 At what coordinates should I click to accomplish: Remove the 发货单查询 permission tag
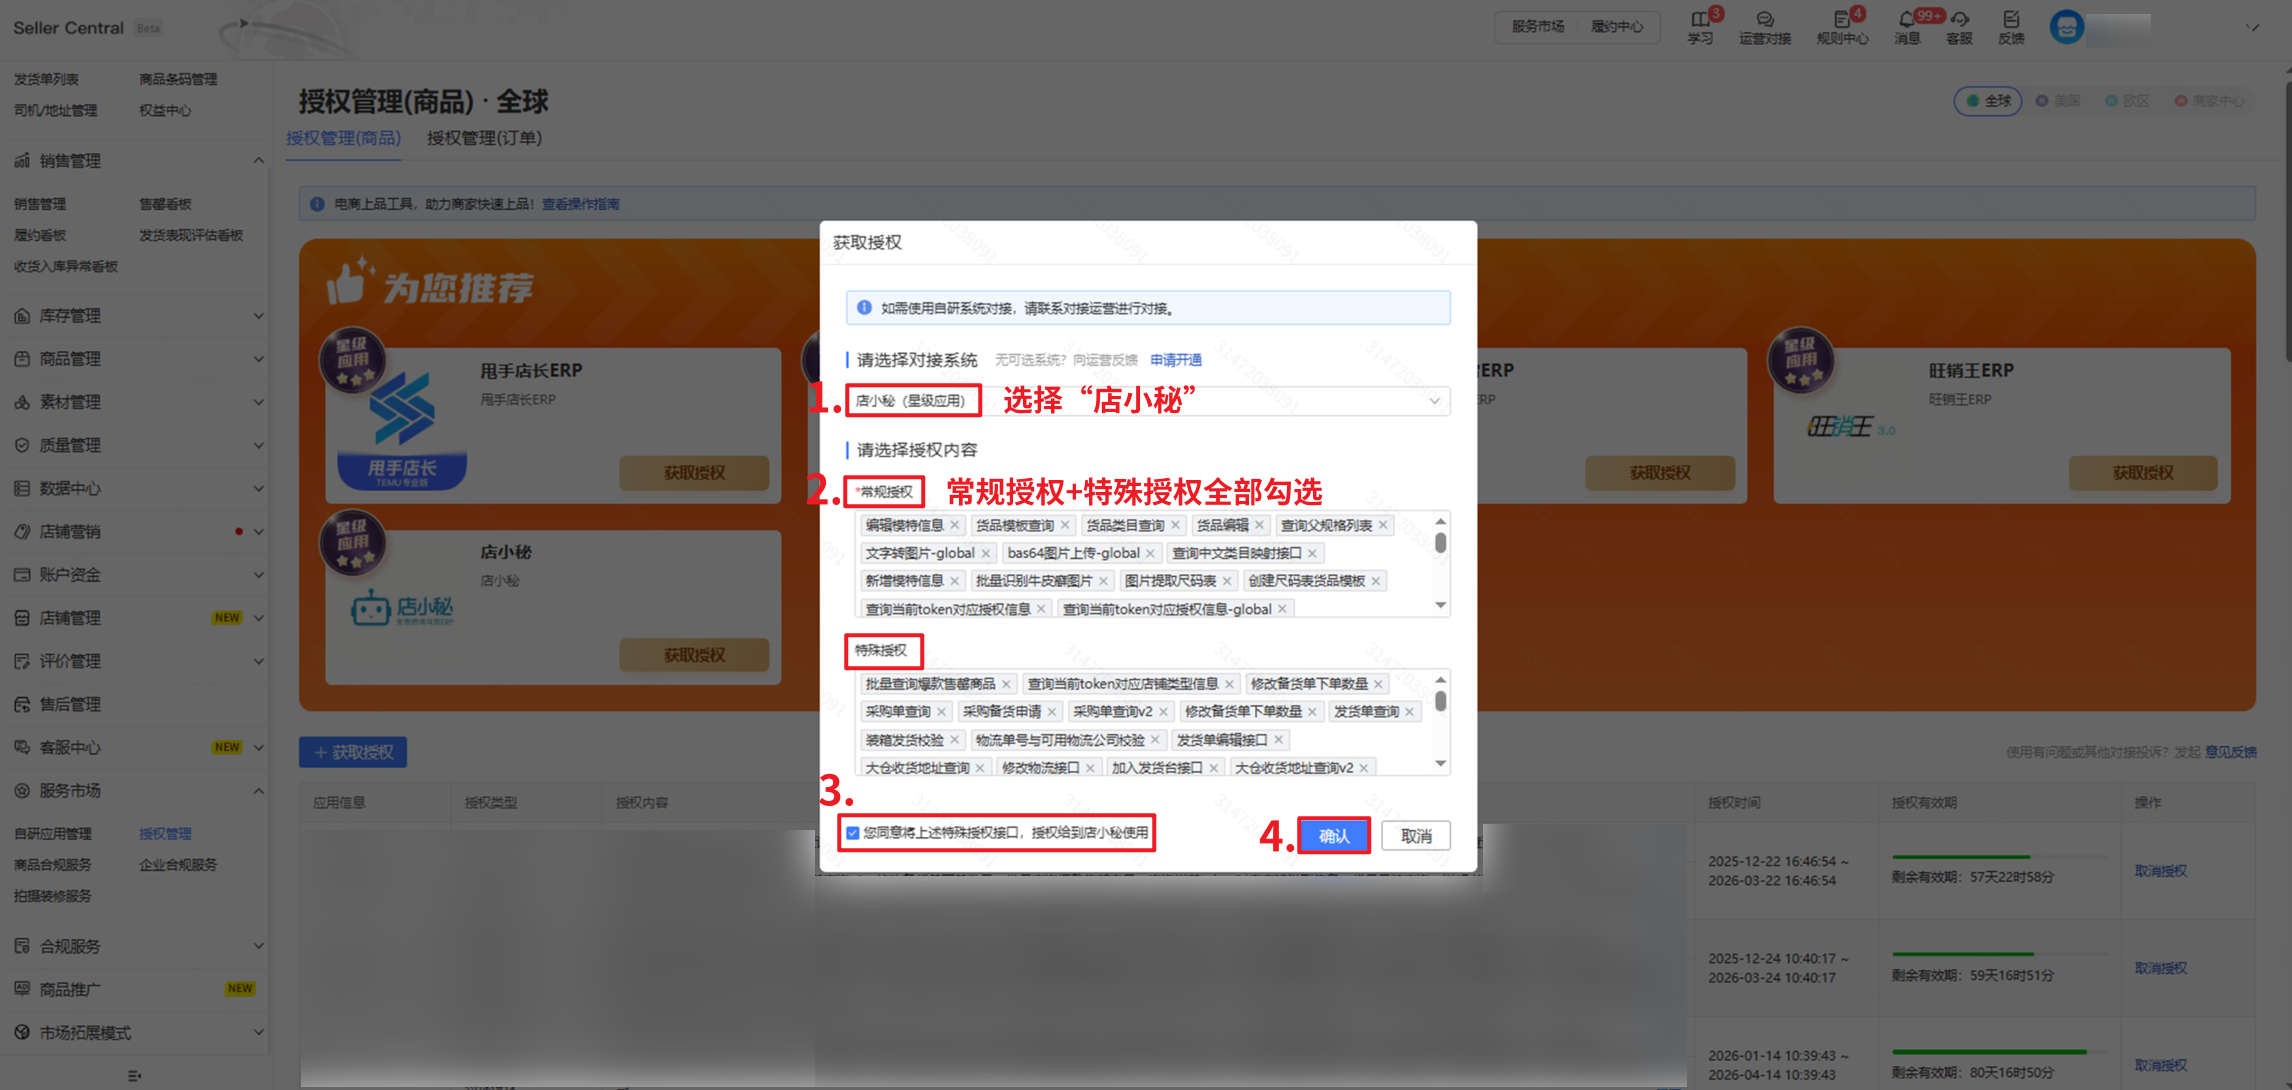click(x=1410, y=712)
